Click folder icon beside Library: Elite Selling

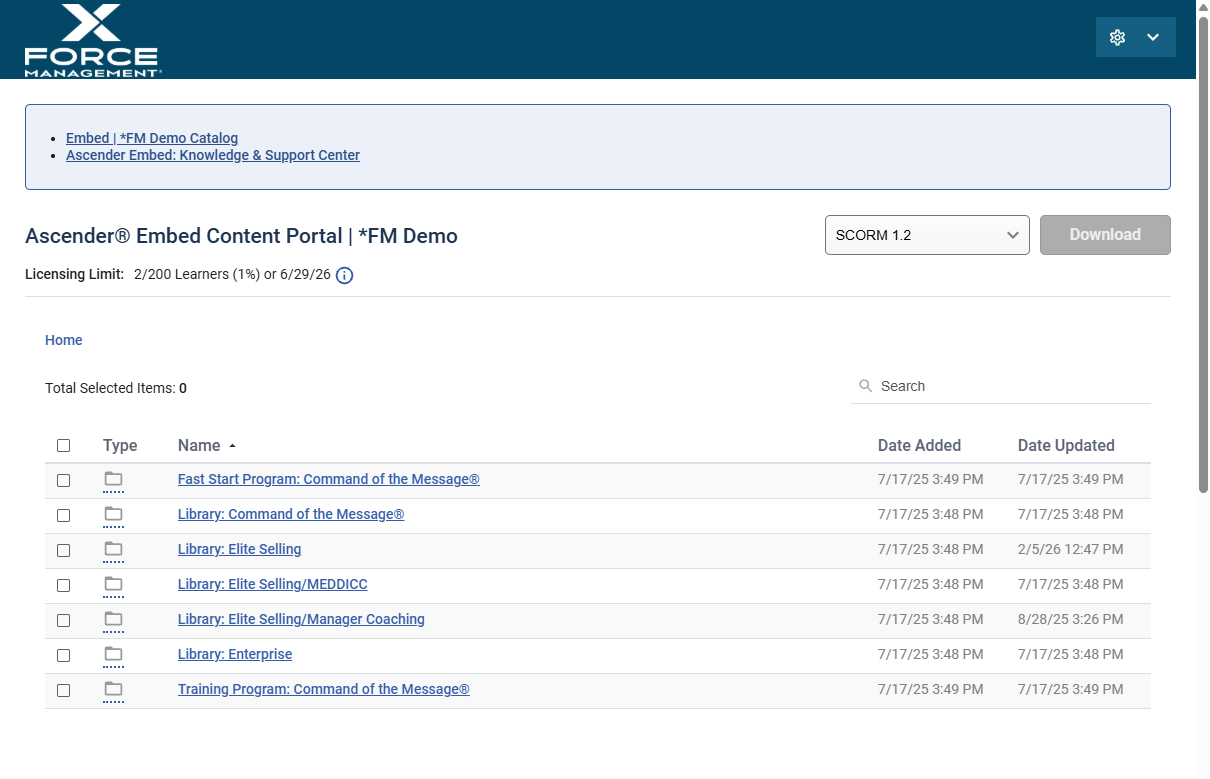click(113, 550)
